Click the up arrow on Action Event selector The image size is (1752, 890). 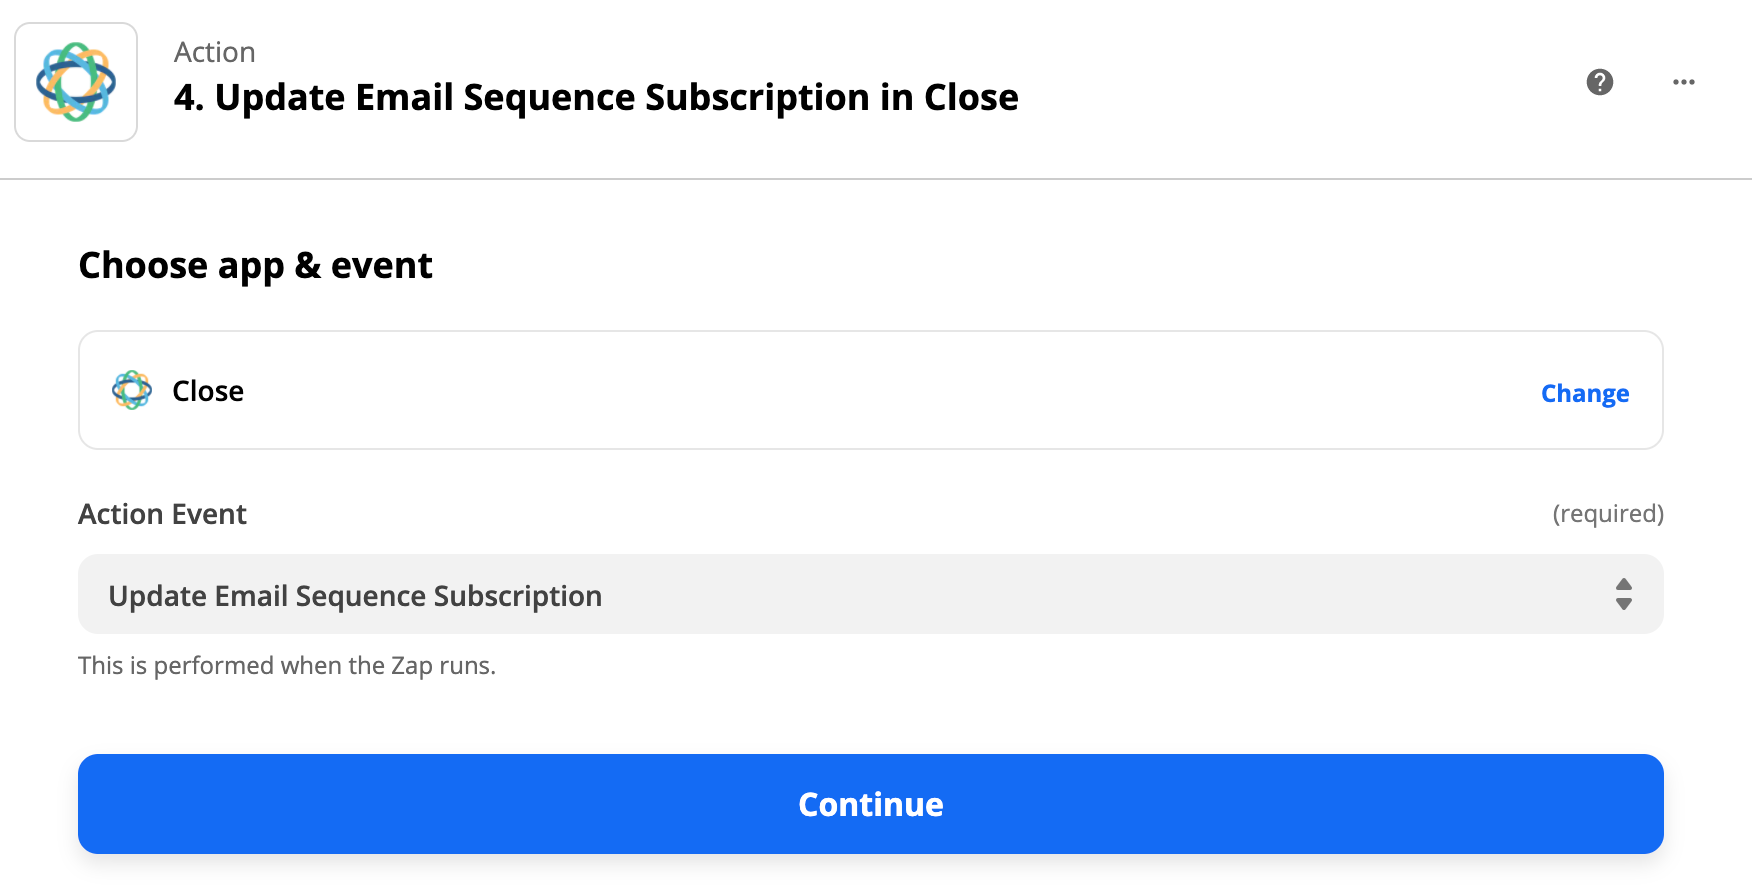coord(1624,584)
